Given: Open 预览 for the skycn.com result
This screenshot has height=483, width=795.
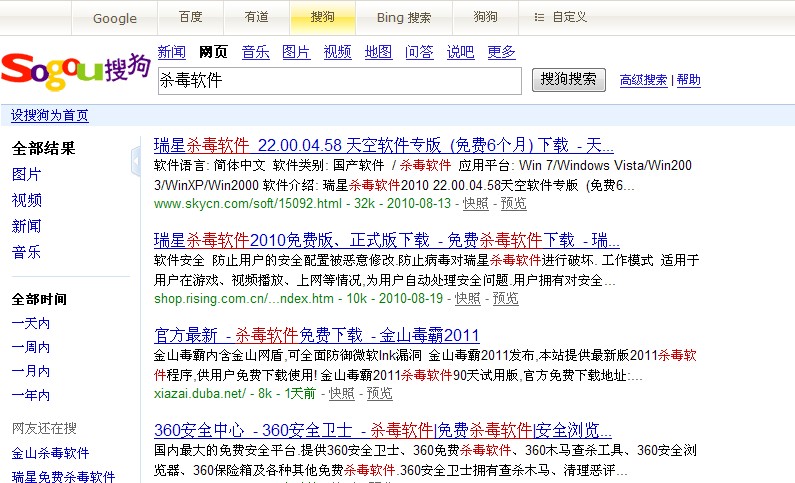Looking at the screenshot, I should 514,204.
